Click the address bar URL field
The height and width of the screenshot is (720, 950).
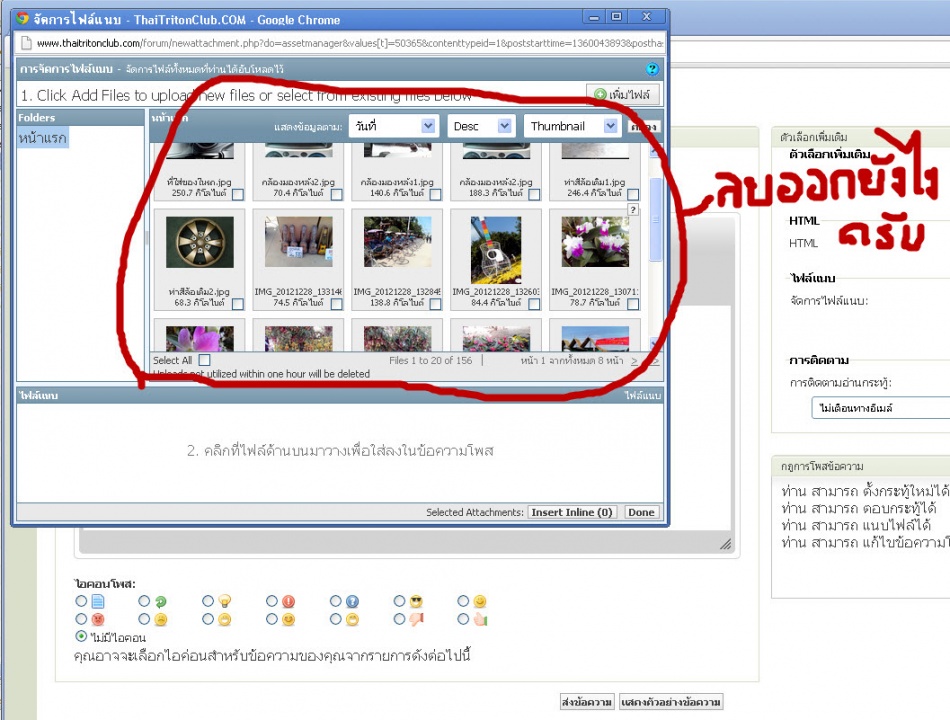350,43
